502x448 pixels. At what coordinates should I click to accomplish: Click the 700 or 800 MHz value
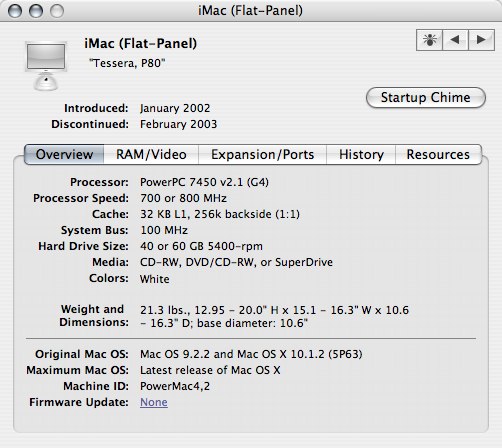(183, 198)
